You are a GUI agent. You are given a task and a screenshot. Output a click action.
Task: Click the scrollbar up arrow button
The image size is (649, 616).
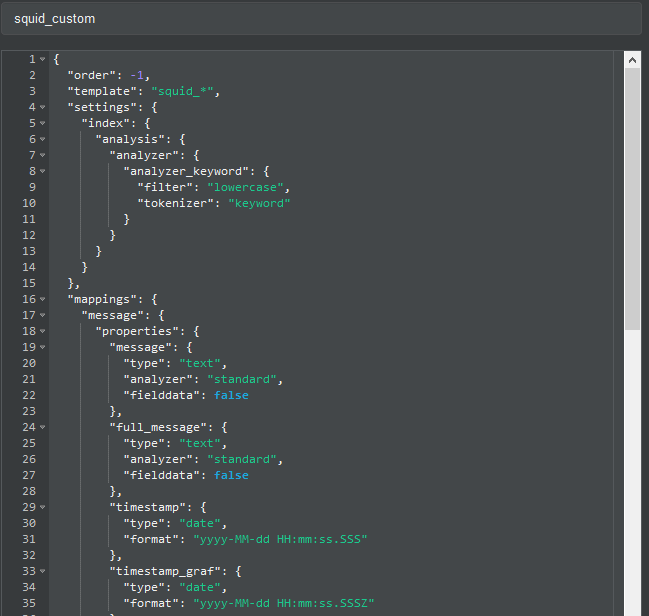coord(632,60)
